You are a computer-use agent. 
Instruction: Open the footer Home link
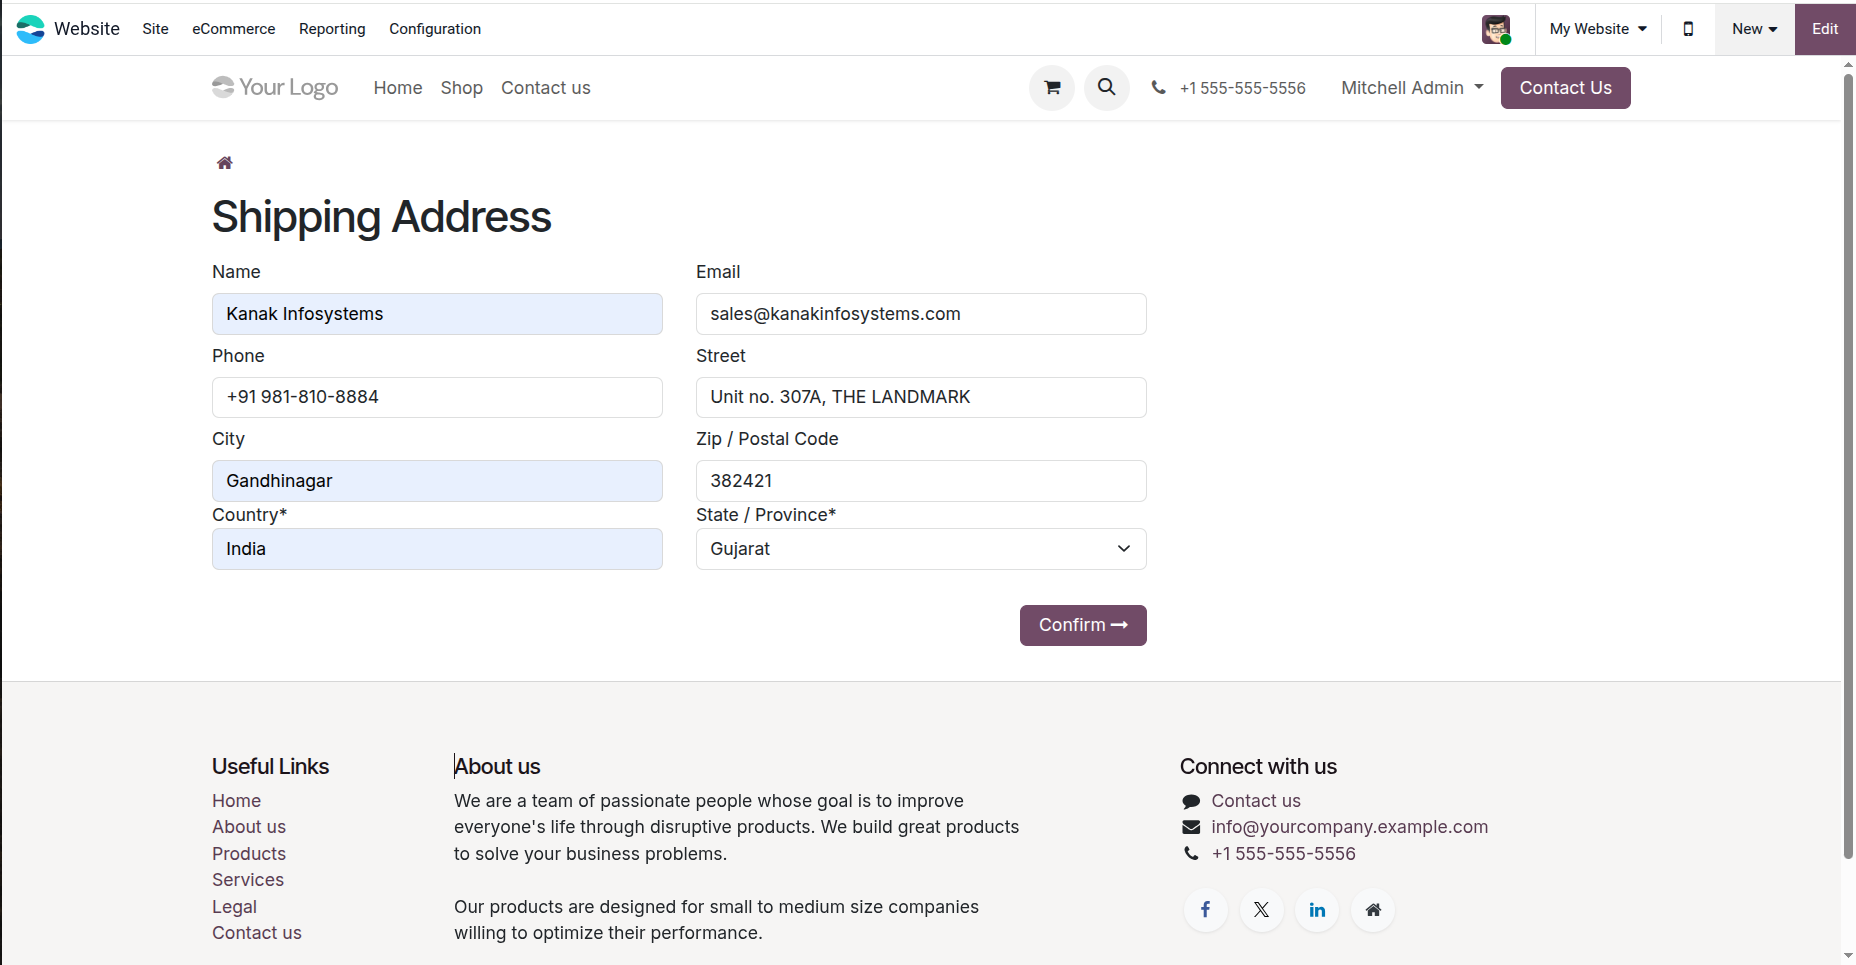click(236, 801)
